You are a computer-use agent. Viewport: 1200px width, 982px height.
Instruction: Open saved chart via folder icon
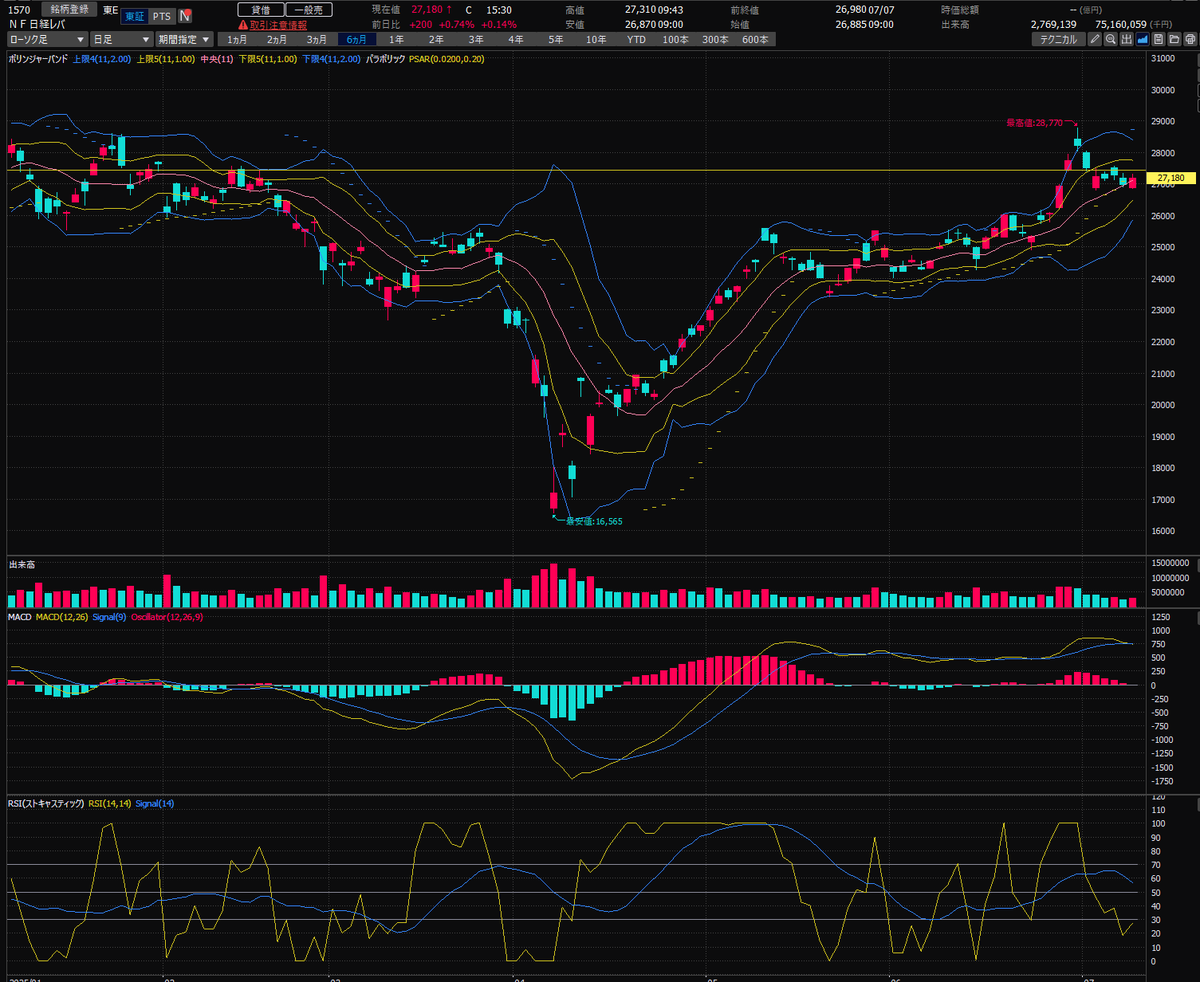tap(1174, 39)
